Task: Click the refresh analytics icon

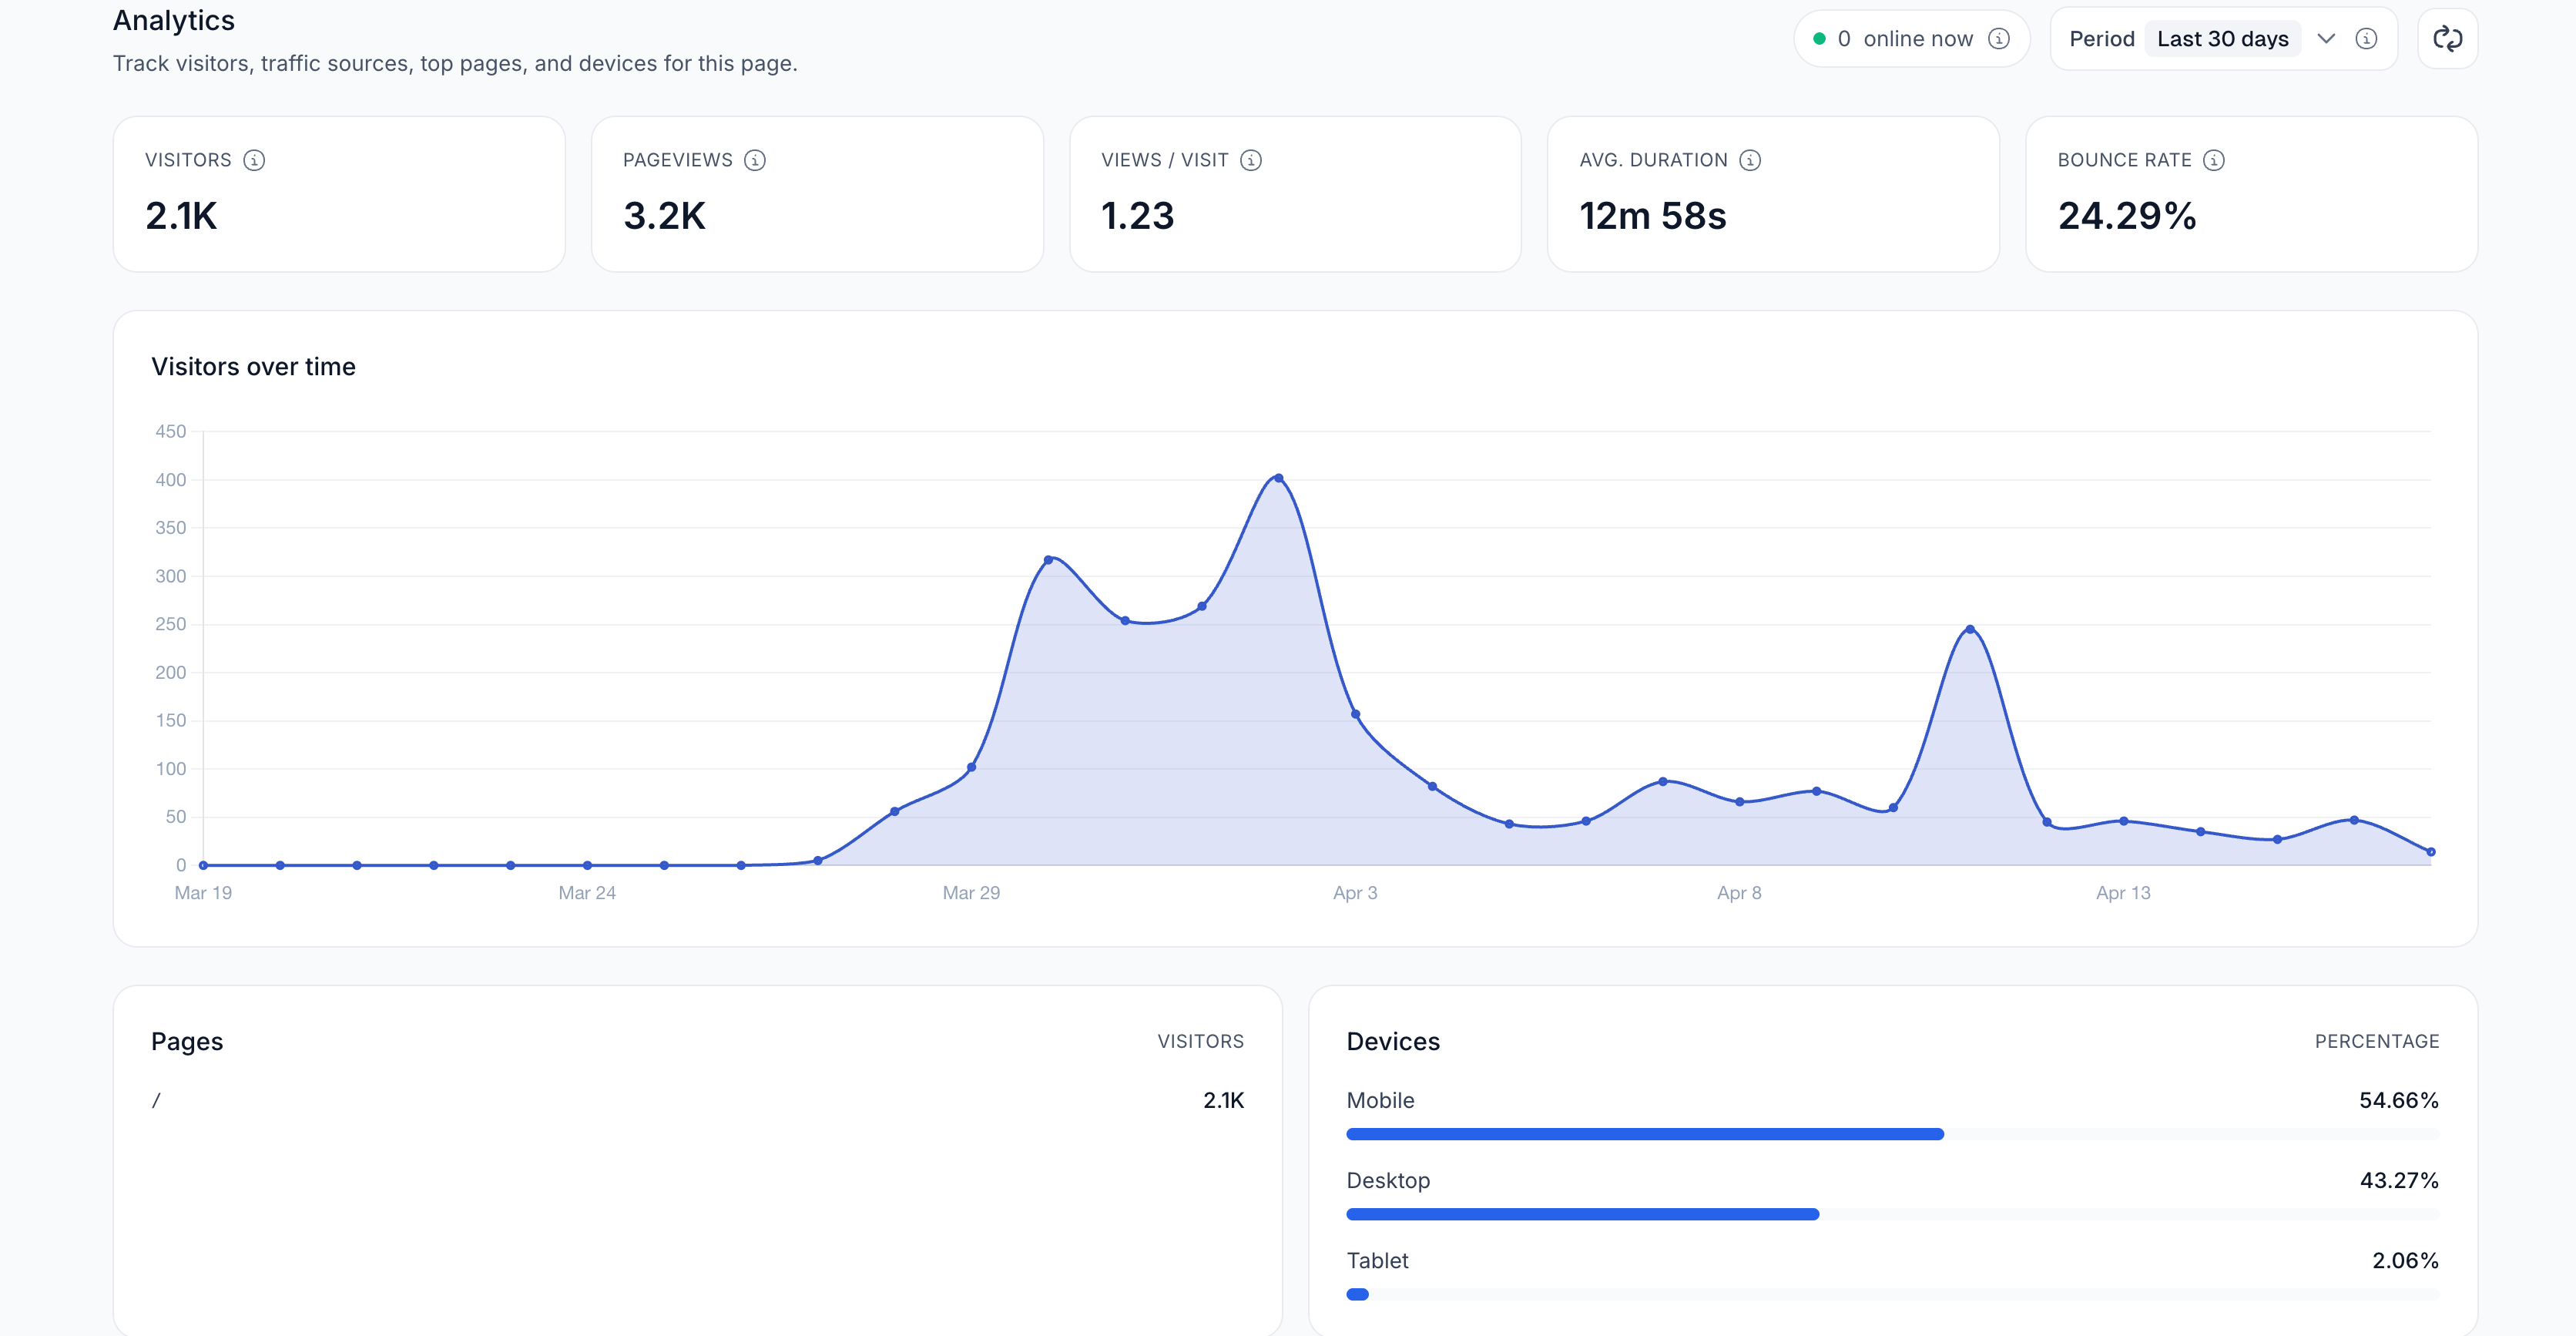Action: (x=2448, y=38)
